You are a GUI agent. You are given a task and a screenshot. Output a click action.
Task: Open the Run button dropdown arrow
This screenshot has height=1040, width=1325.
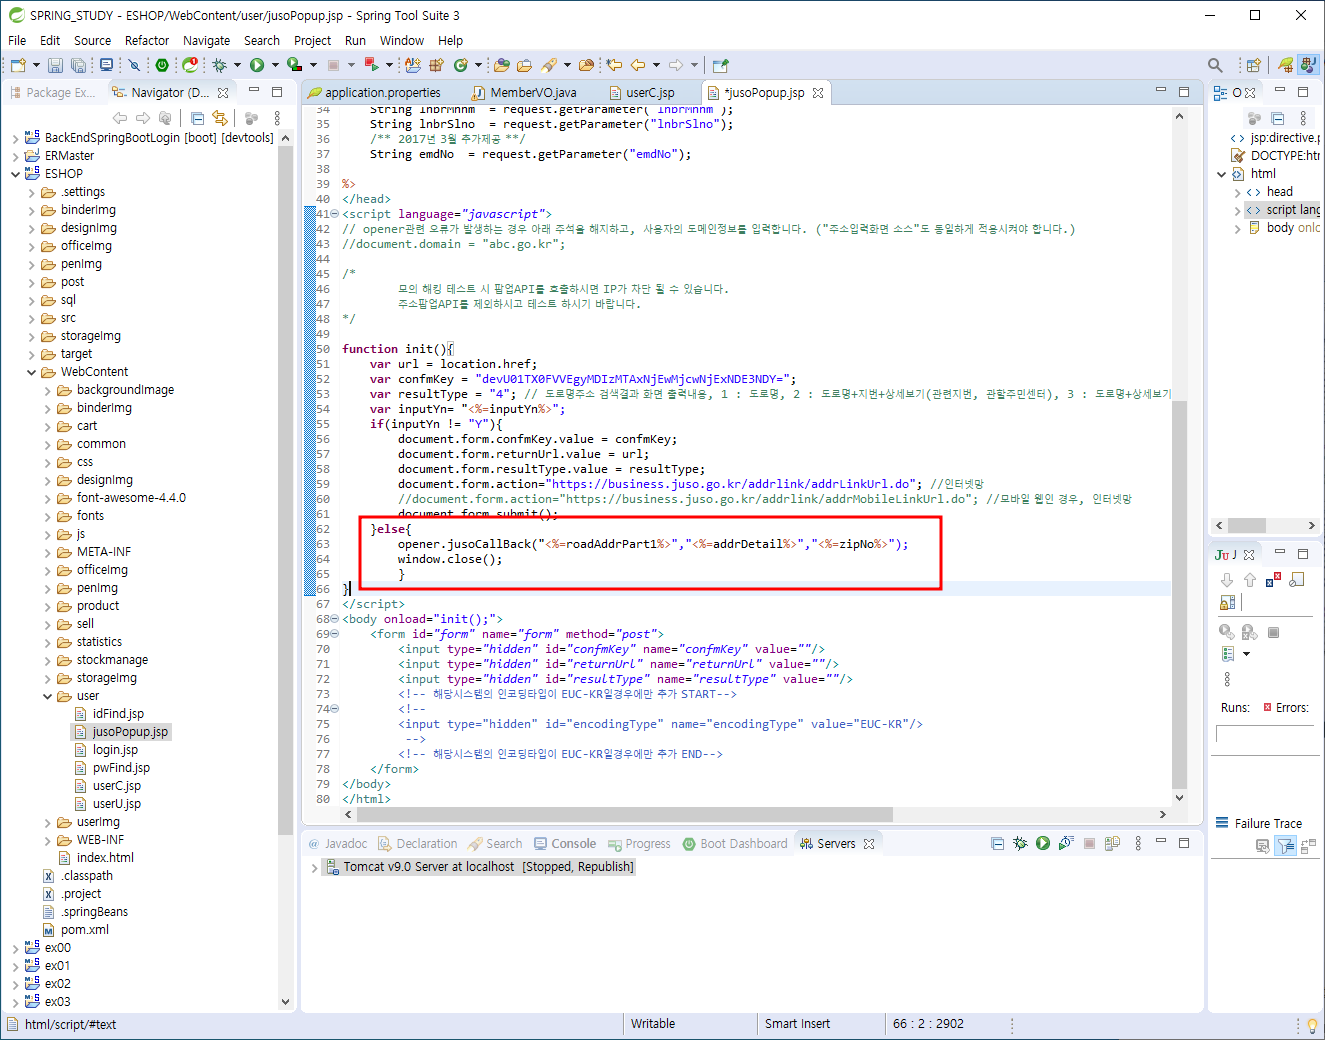[274, 65]
